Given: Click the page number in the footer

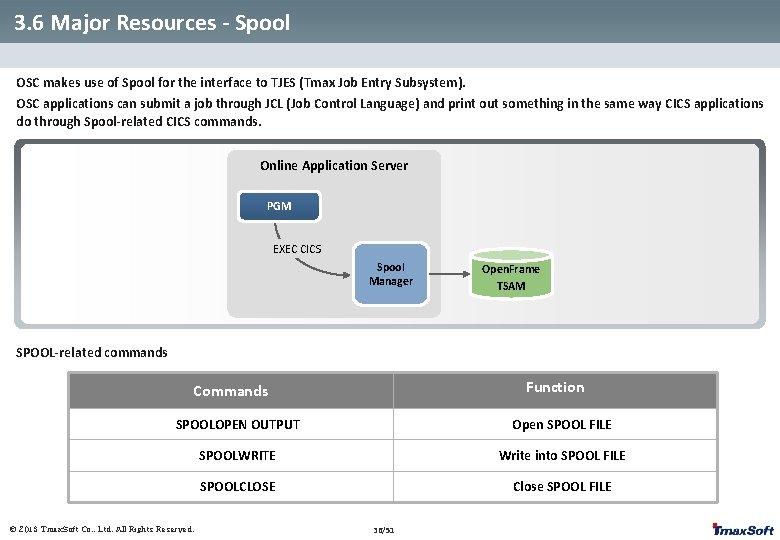Looking at the screenshot, I should 384,530.
